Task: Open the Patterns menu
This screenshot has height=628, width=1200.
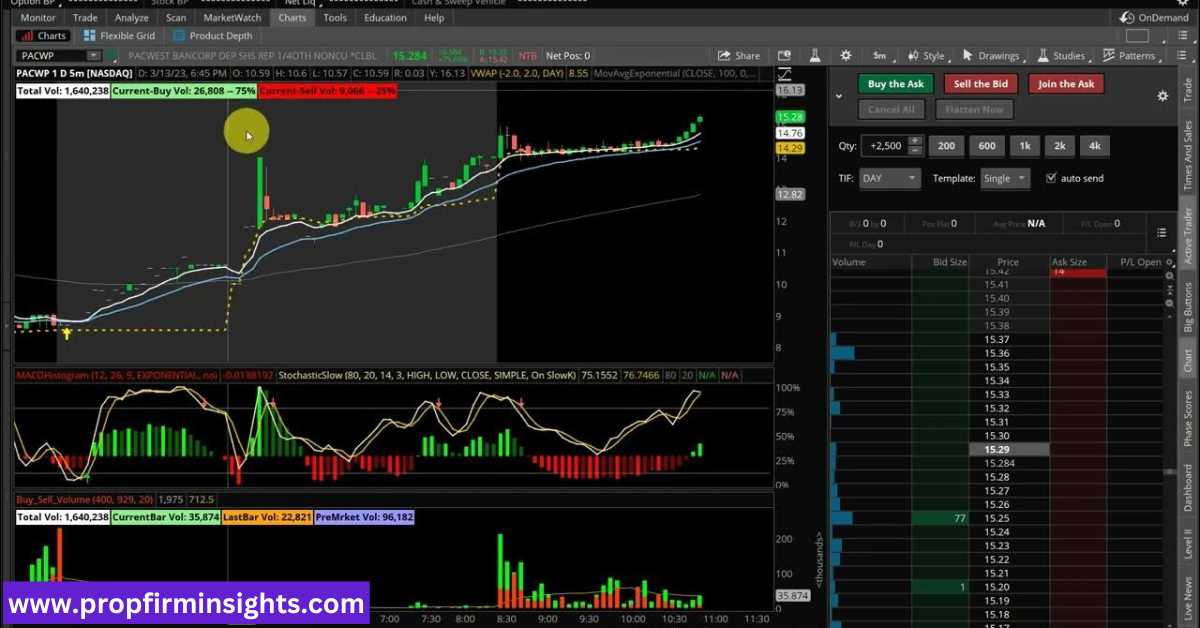Action: 1129,56
